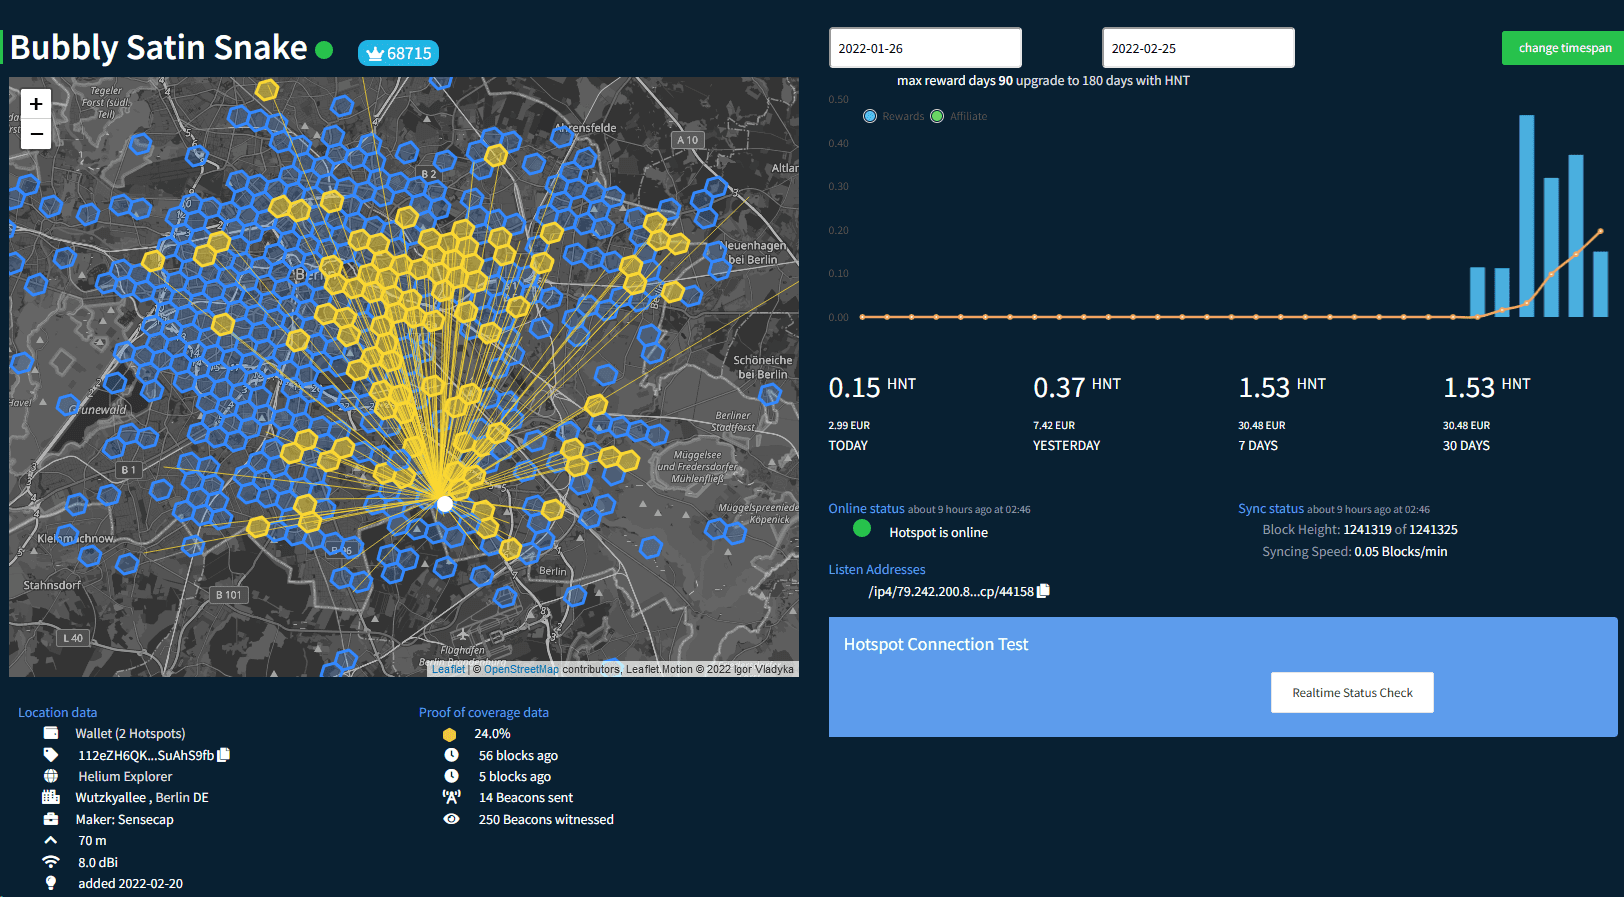The image size is (1624, 897).
Task: Click the antenna icon beside 14 Beacons sent
Action: pyautogui.click(x=452, y=797)
